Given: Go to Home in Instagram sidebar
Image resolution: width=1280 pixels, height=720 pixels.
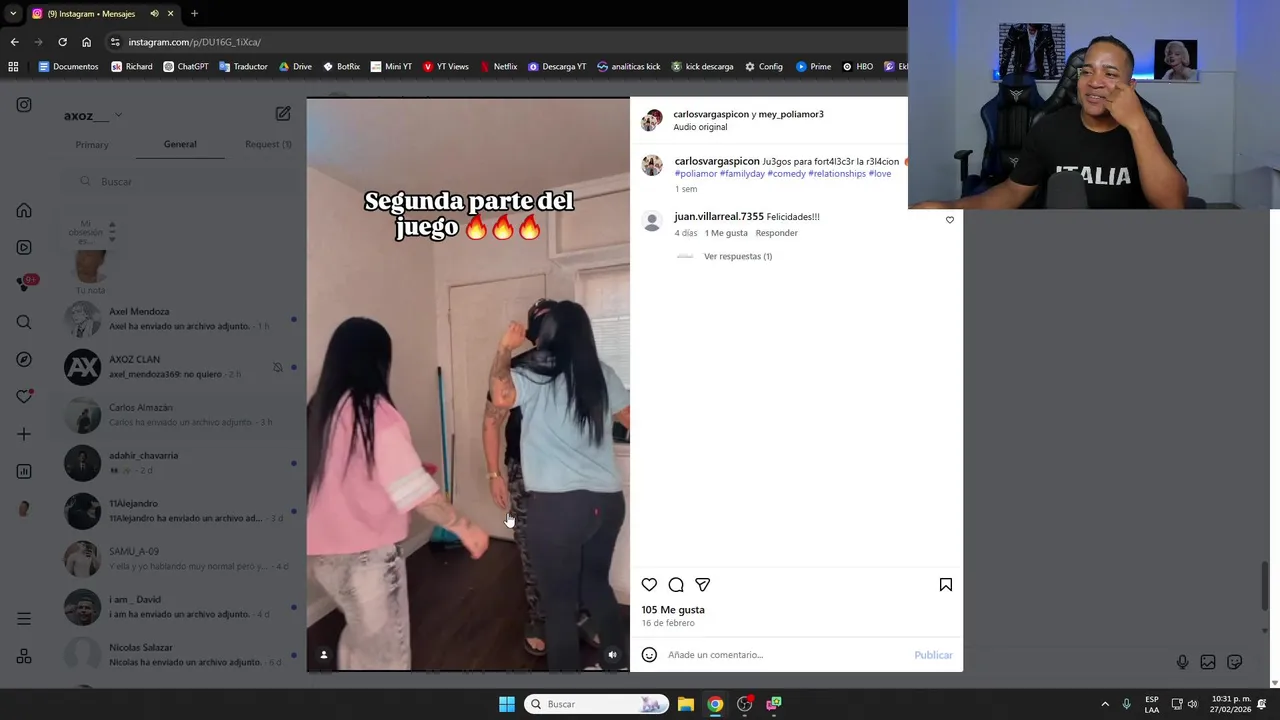Looking at the screenshot, I should point(24,211).
